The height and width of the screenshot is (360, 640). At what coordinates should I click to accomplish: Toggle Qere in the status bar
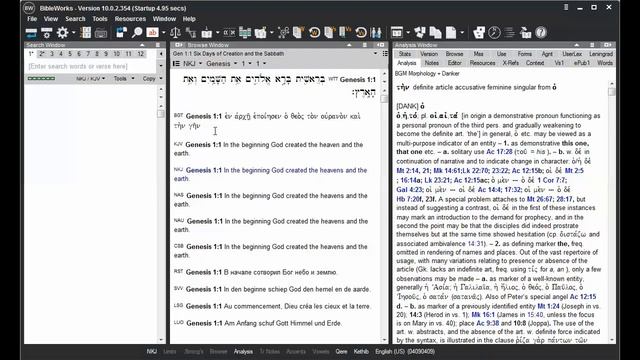pyautogui.click(x=342, y=351)
